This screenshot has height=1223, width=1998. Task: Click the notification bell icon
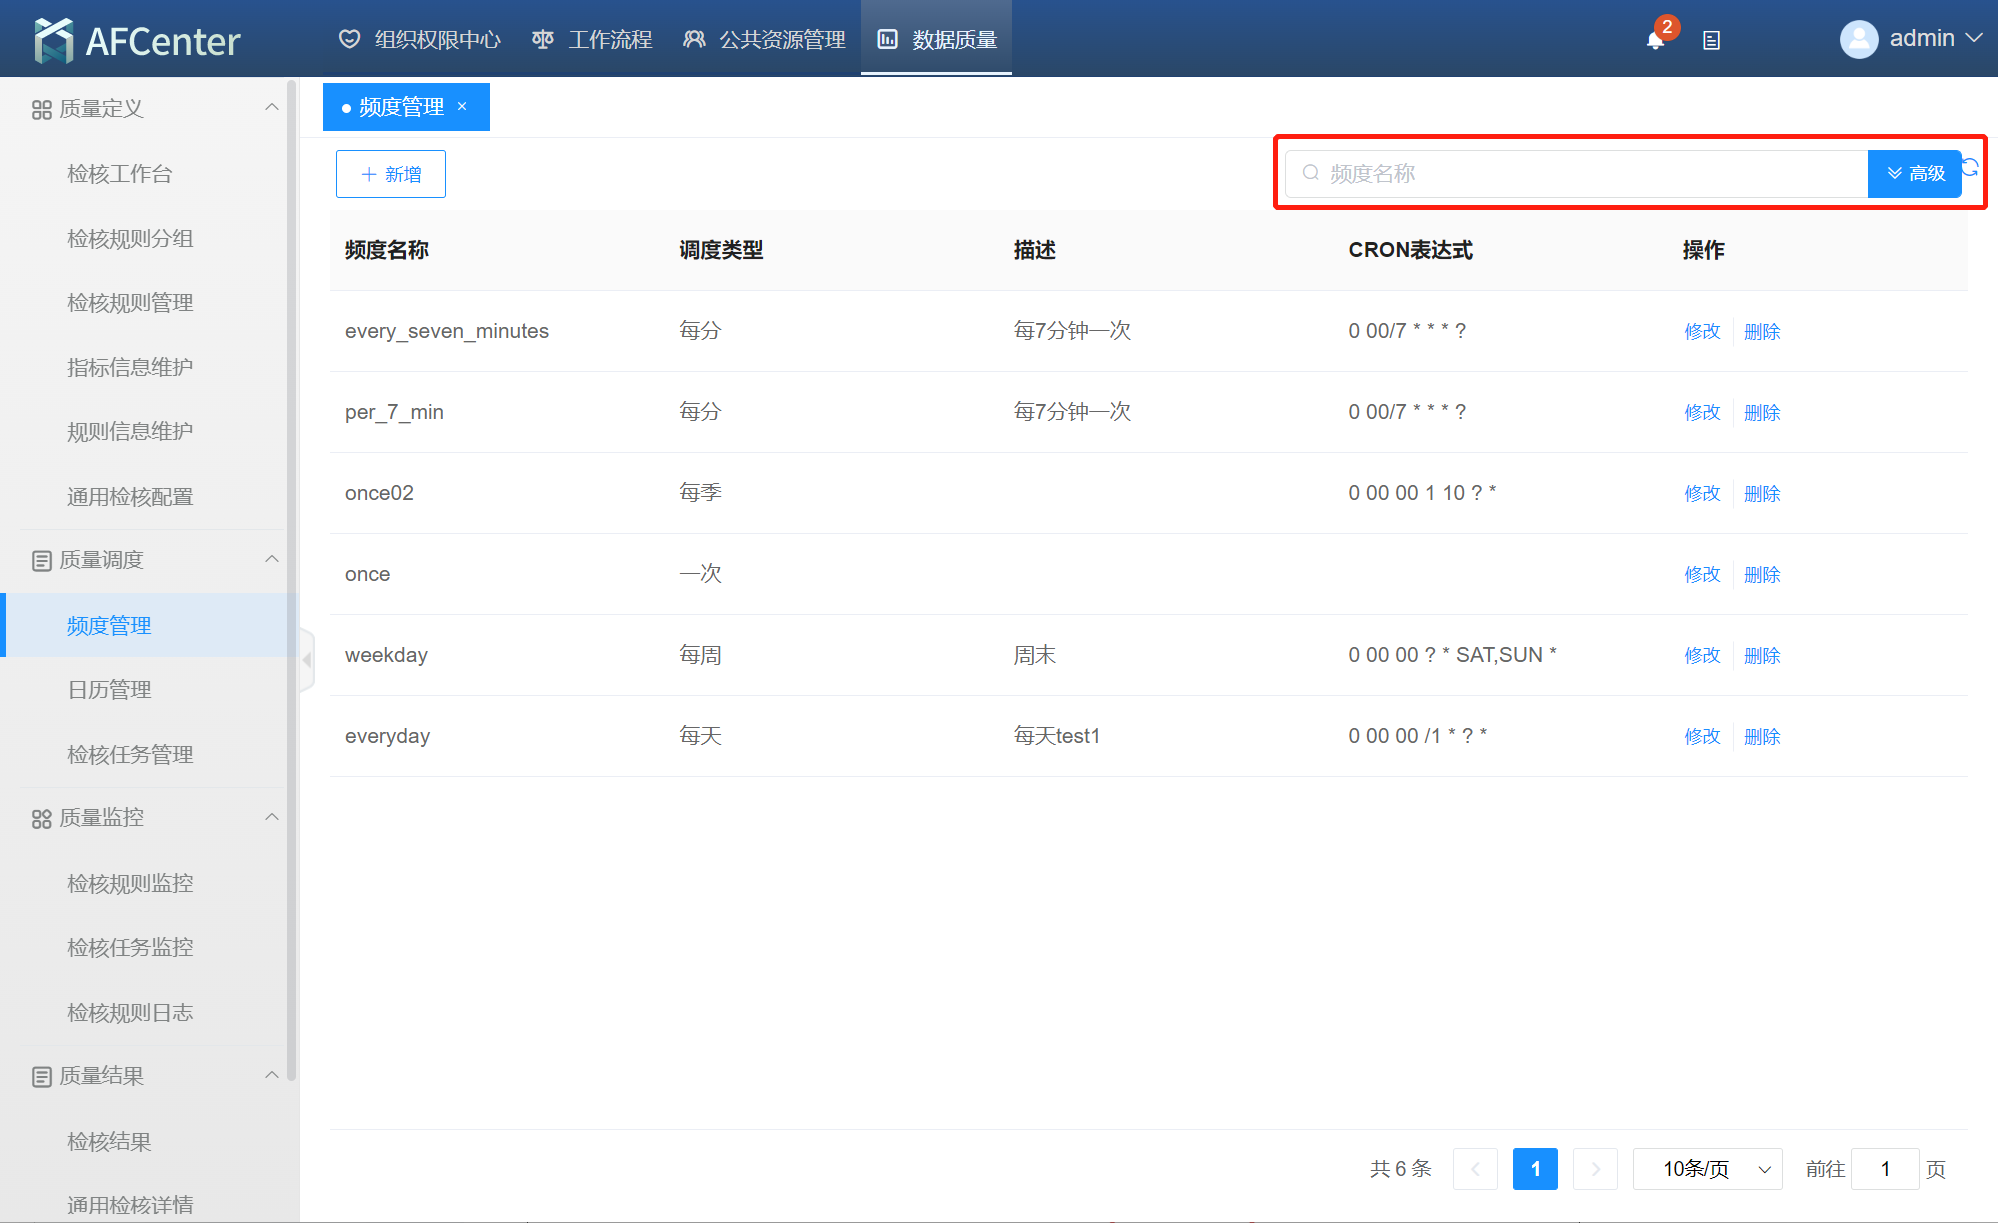[1655, 40]
